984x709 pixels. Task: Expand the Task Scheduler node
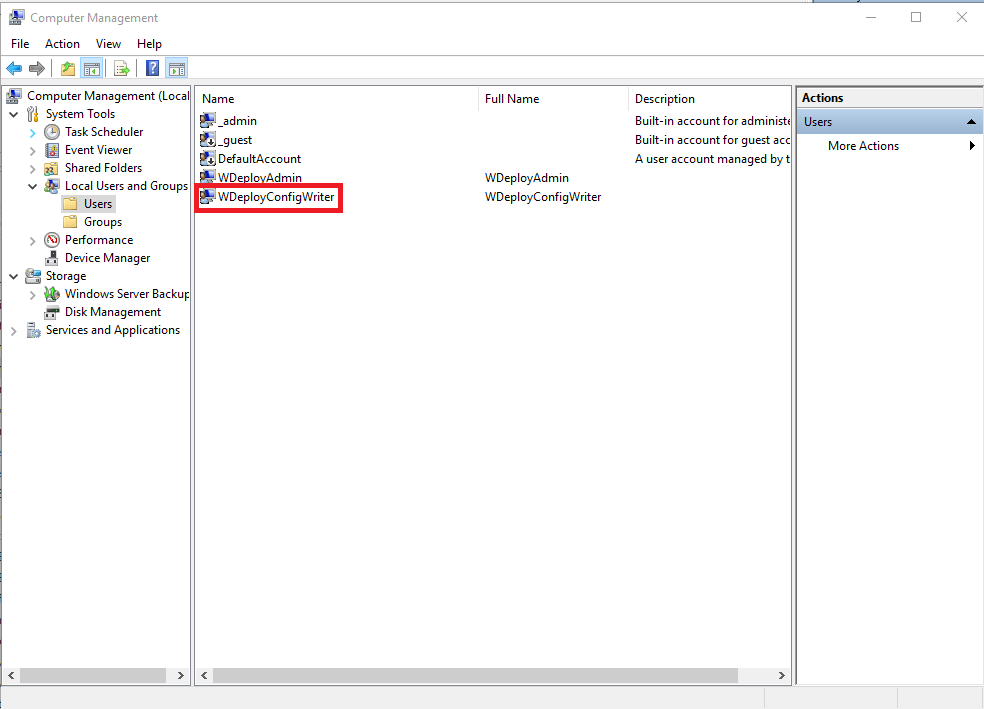(32, 132)
